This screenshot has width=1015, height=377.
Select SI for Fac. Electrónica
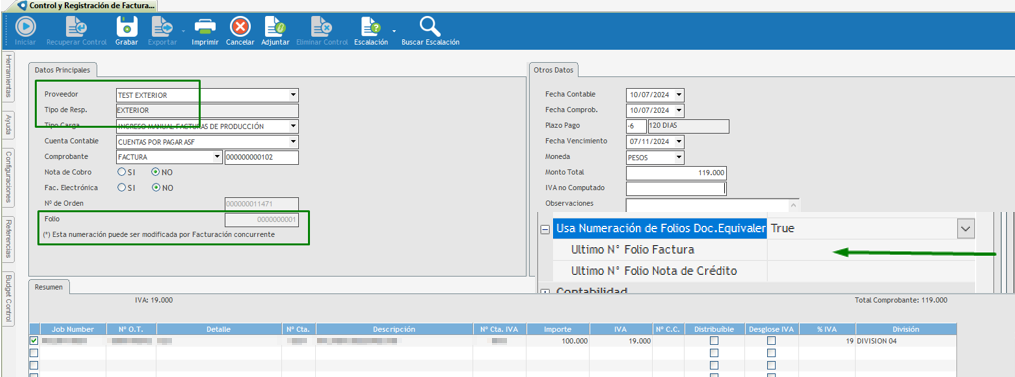pyautogui.click(x=122, y=188)
